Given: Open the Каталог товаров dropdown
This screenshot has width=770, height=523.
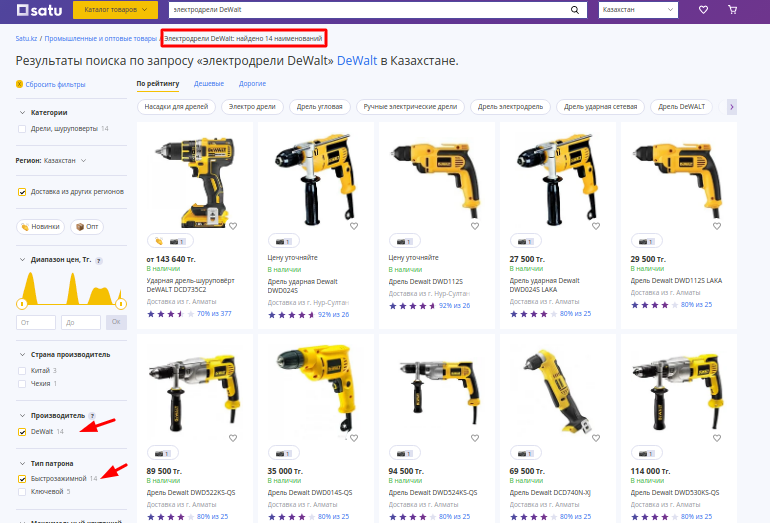Looking at the screenshot, I should click(x=115, y=10).
